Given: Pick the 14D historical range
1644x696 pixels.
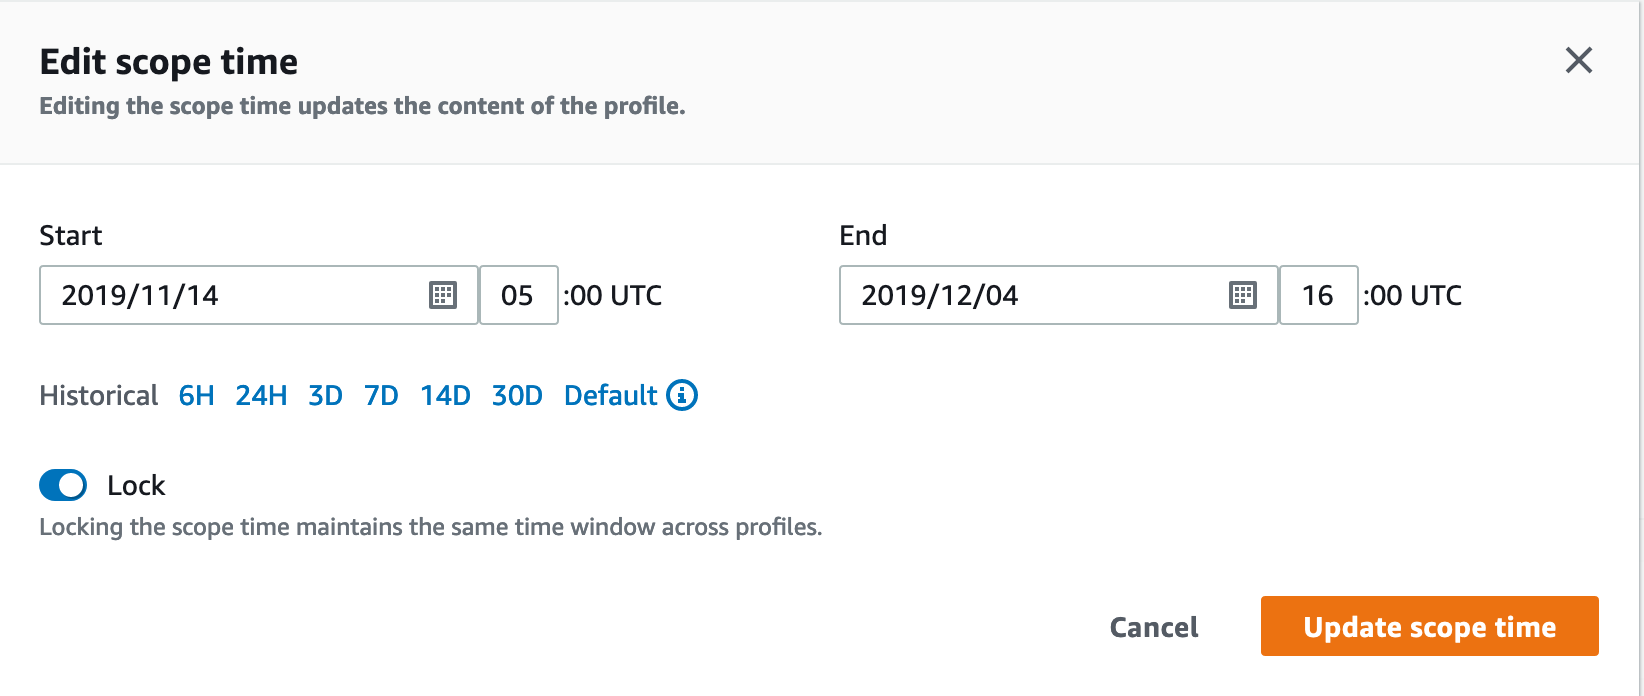Looking at the screenshot, I should pos(445,396).
